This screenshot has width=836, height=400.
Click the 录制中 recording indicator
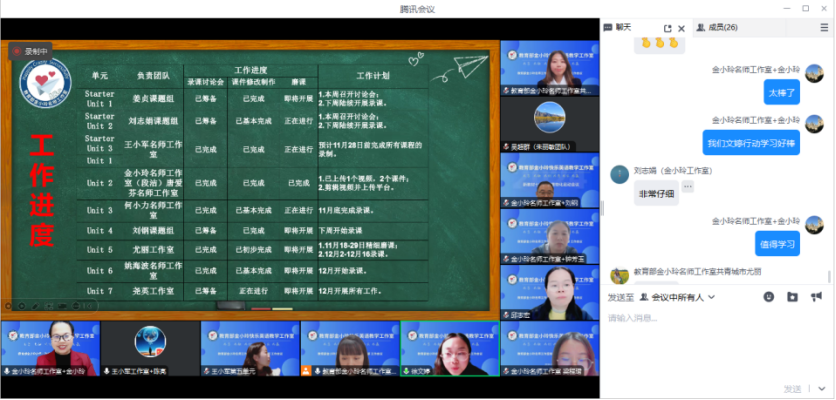coord(30,51)
